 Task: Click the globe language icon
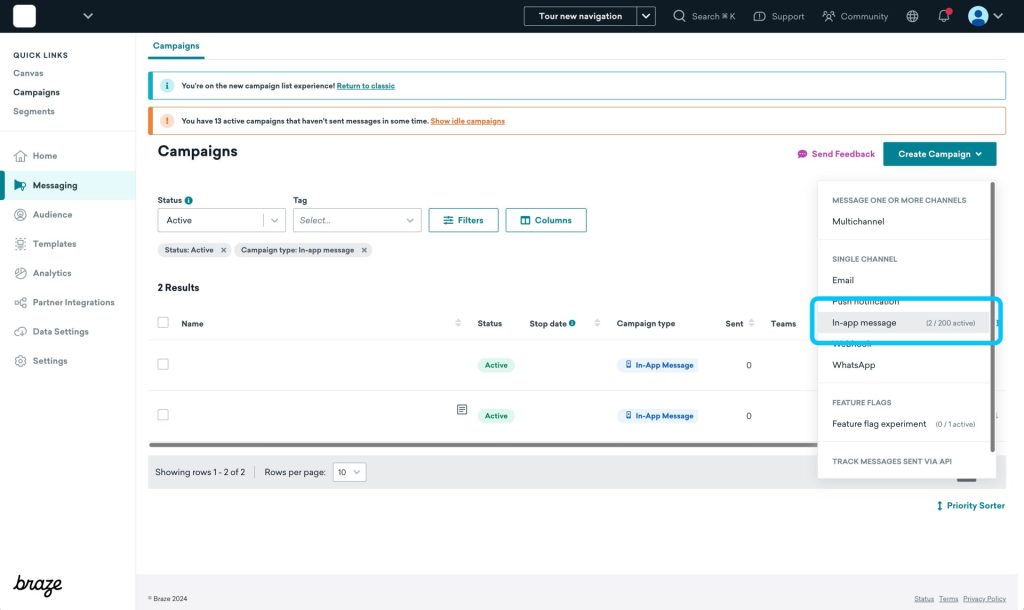912,16
